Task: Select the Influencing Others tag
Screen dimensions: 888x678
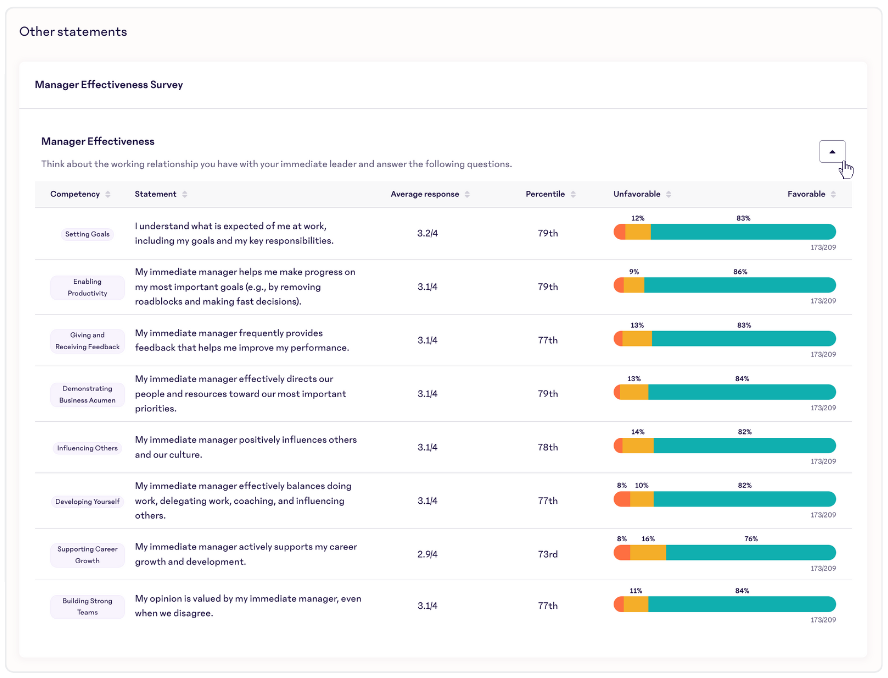Action: (87, 448)
